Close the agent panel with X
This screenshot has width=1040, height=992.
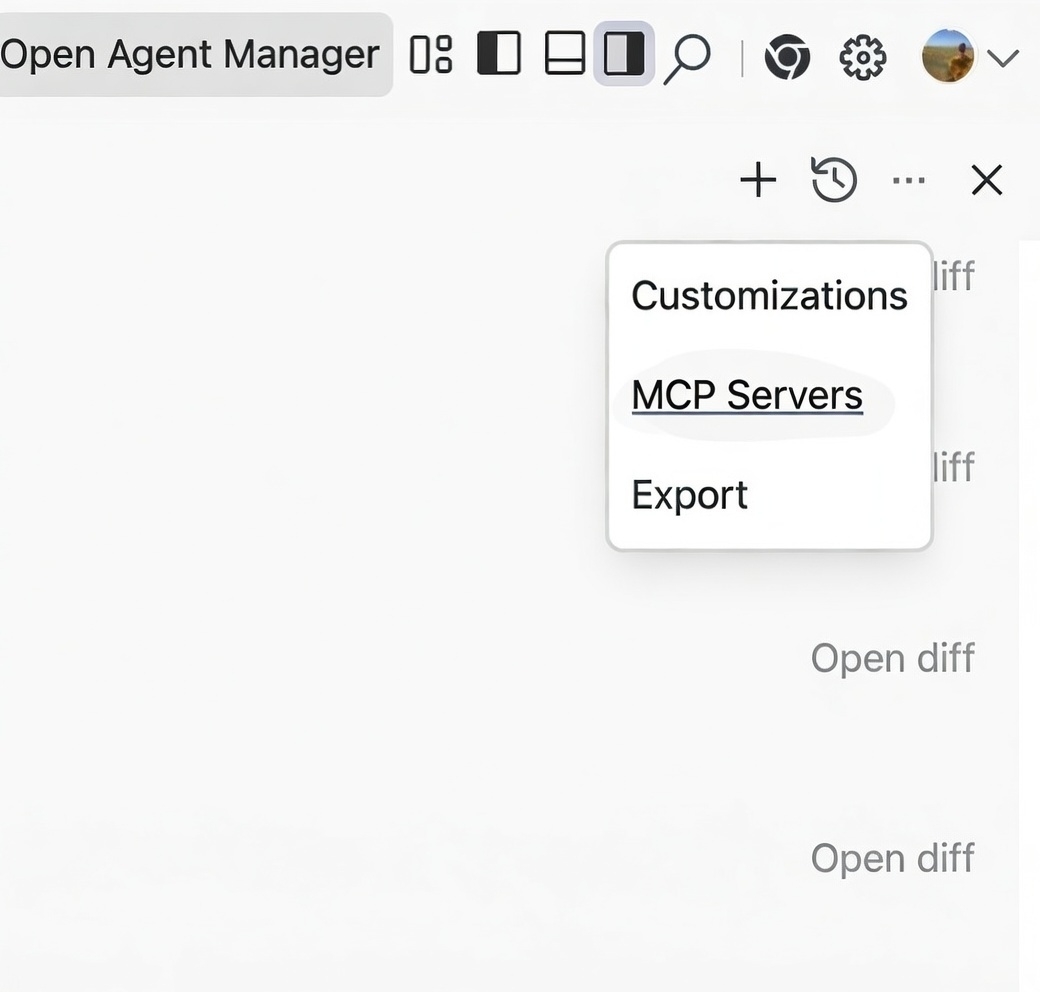pyautogui.click(x=987, y=180)
